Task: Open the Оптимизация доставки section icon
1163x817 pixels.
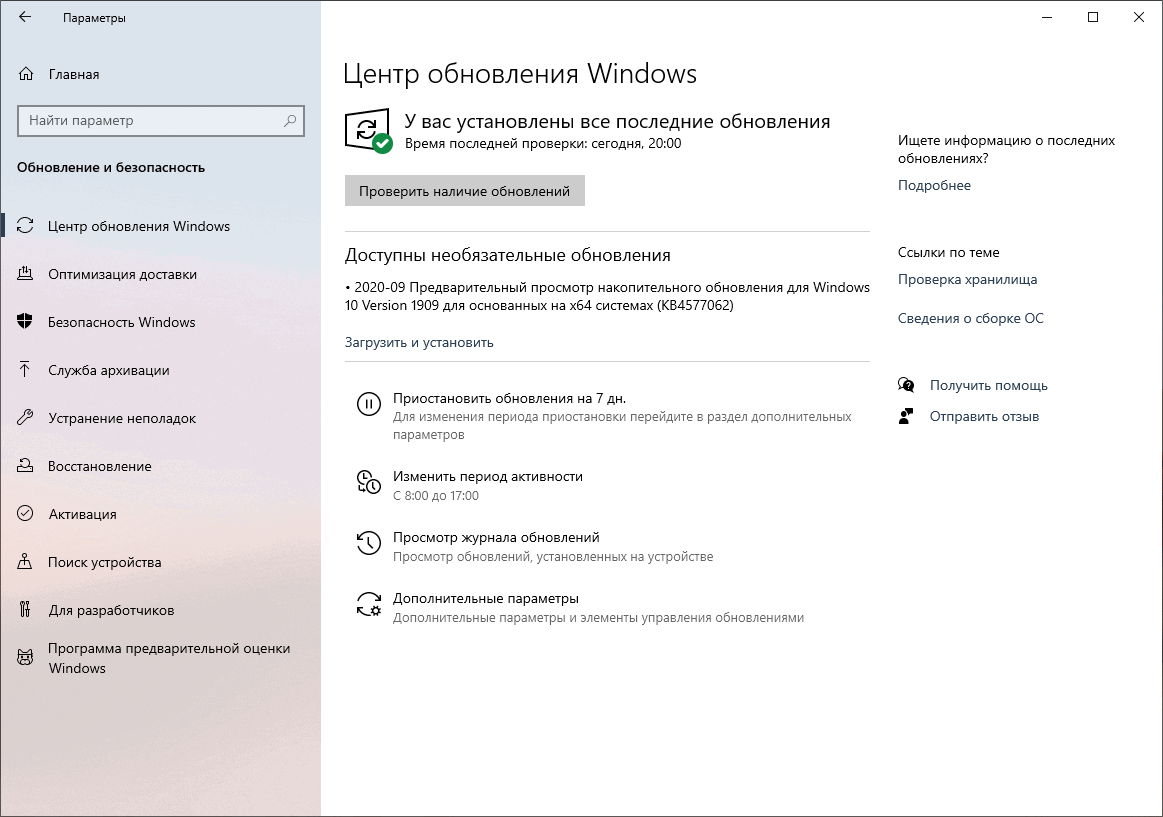Action: click(x=25, y=274)
